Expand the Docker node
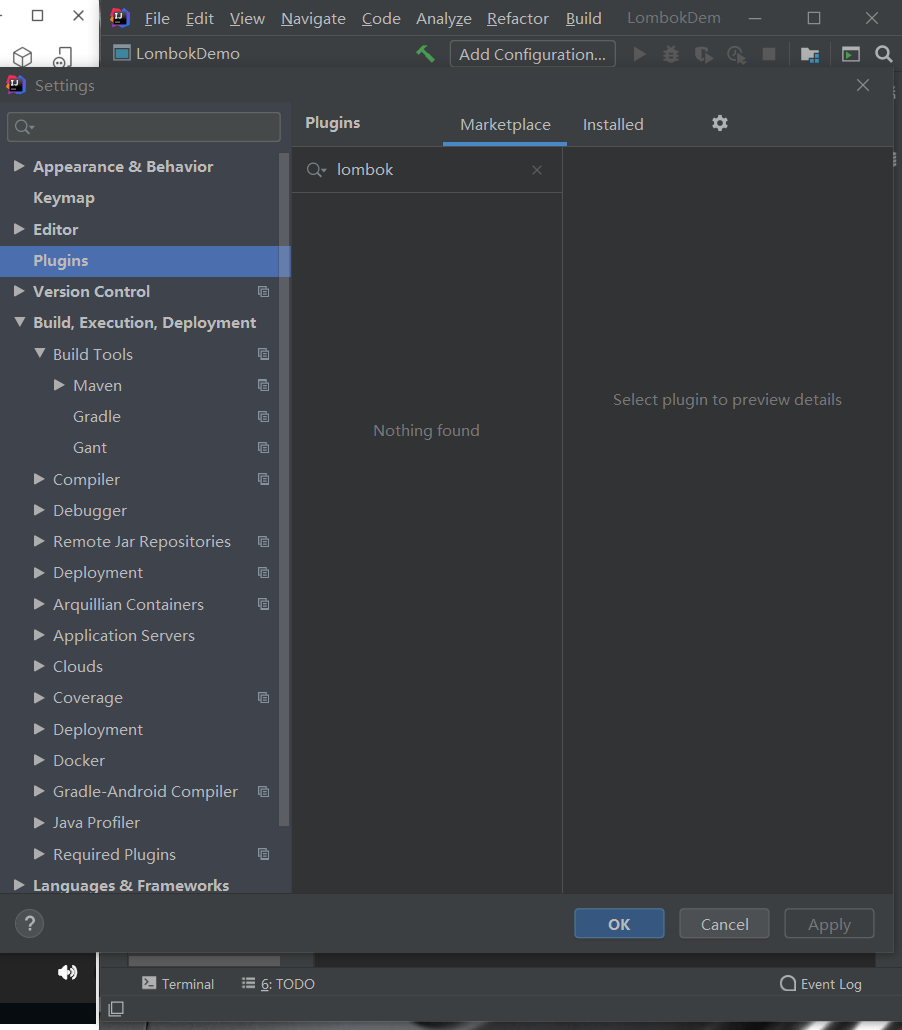Viewport: 902px width, 1030px height. click(39, 760)
